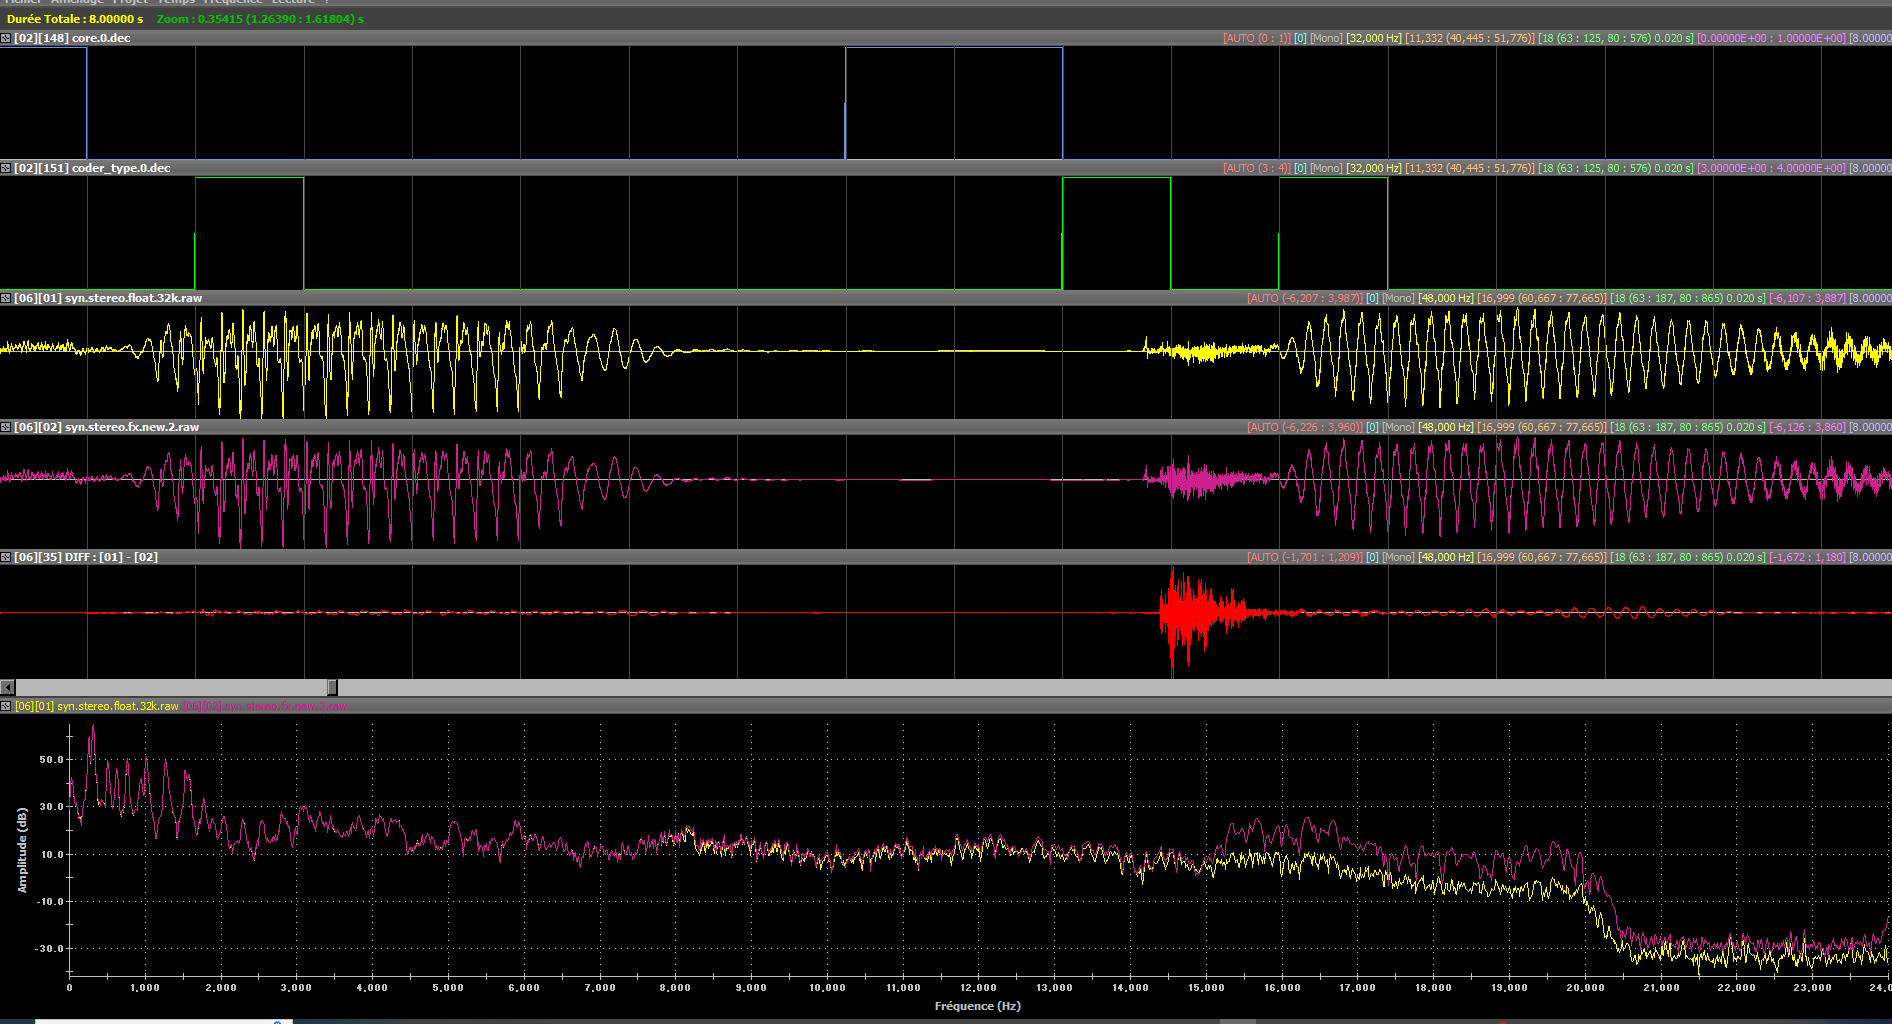Click the icon beside coder_type.0.dec track title
The height and width of the screenshot is (1024, 1892).
point(6,168)
